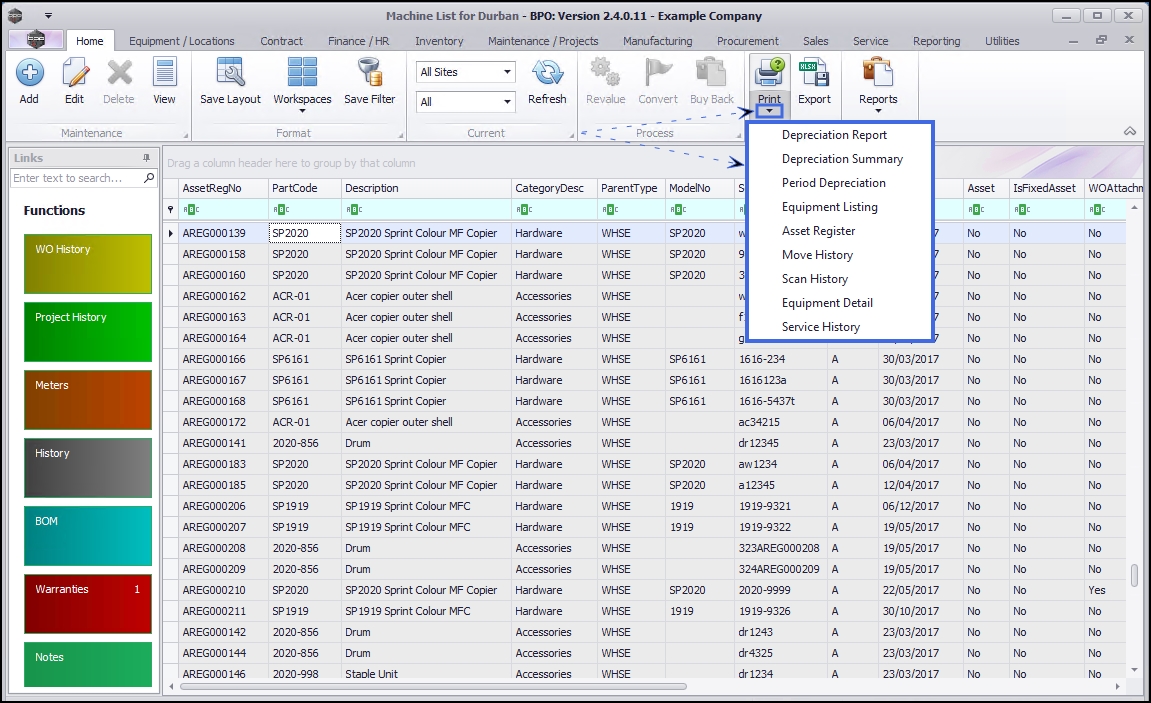
Task: Click the Edit pencil icon
Action: click(x=75, y=73)
